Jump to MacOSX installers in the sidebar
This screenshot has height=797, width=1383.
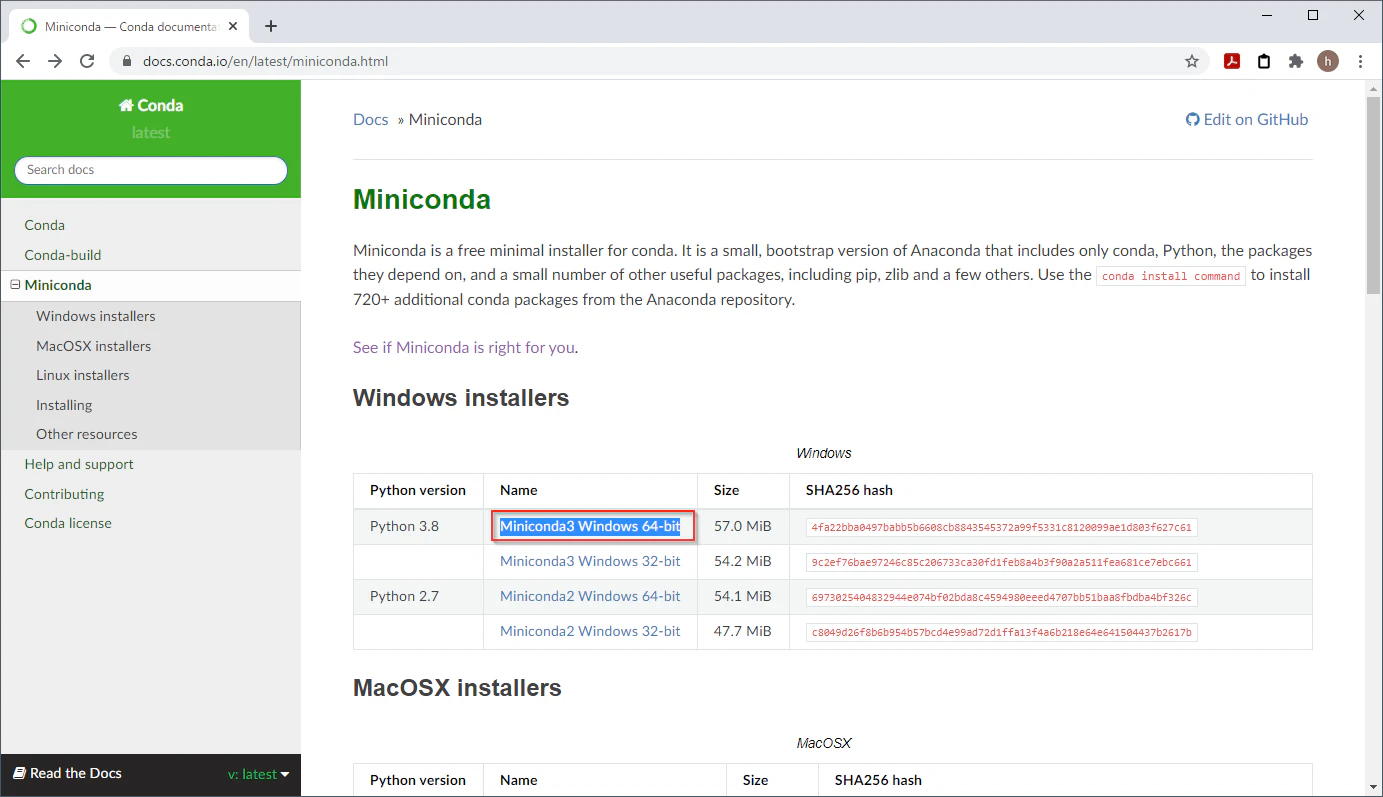coord(94,346)
